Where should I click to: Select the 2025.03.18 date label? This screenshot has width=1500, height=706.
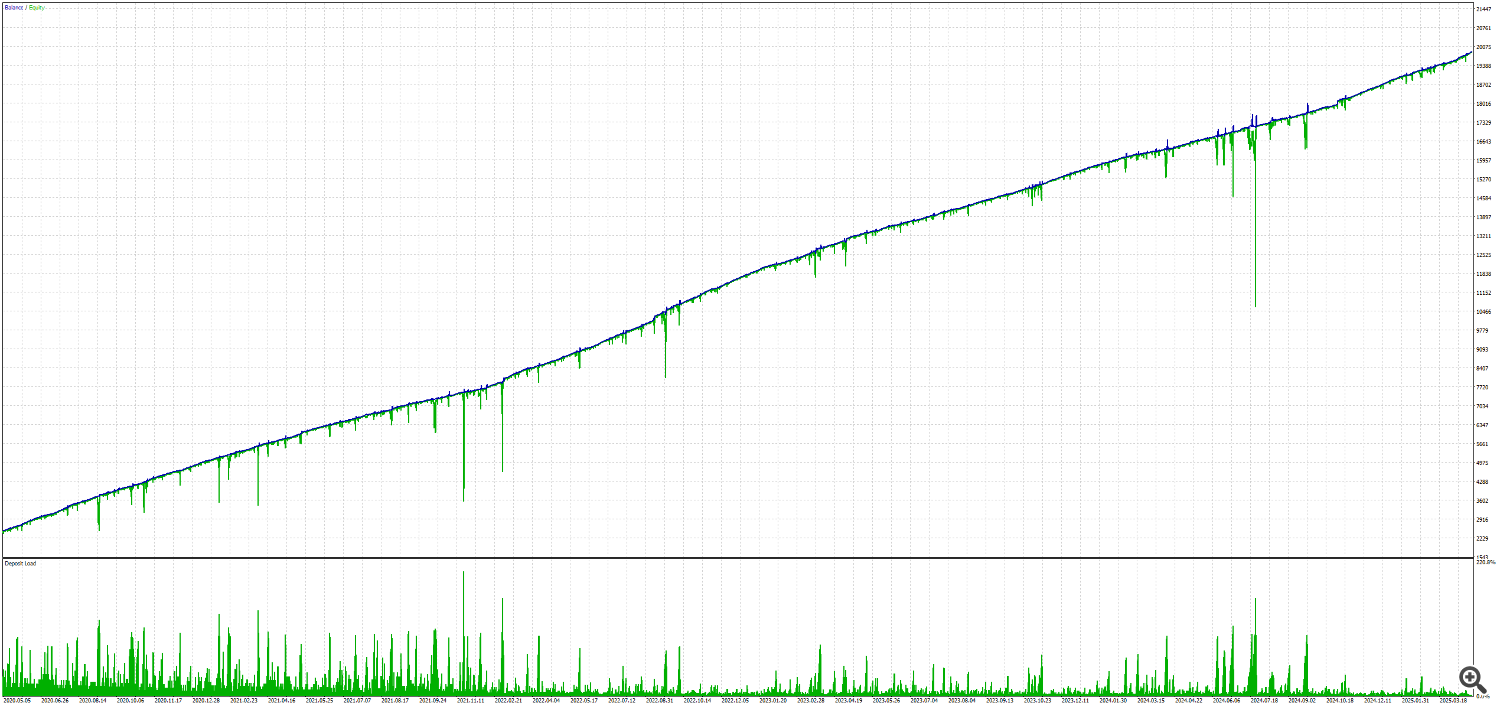[1453, 700]
